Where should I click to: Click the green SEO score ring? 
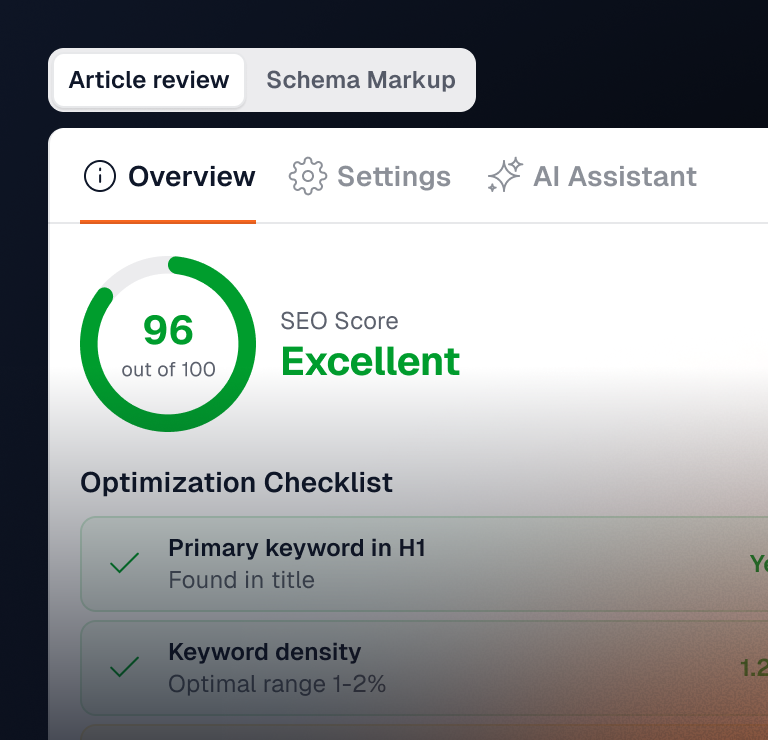[x=168, y=344]
